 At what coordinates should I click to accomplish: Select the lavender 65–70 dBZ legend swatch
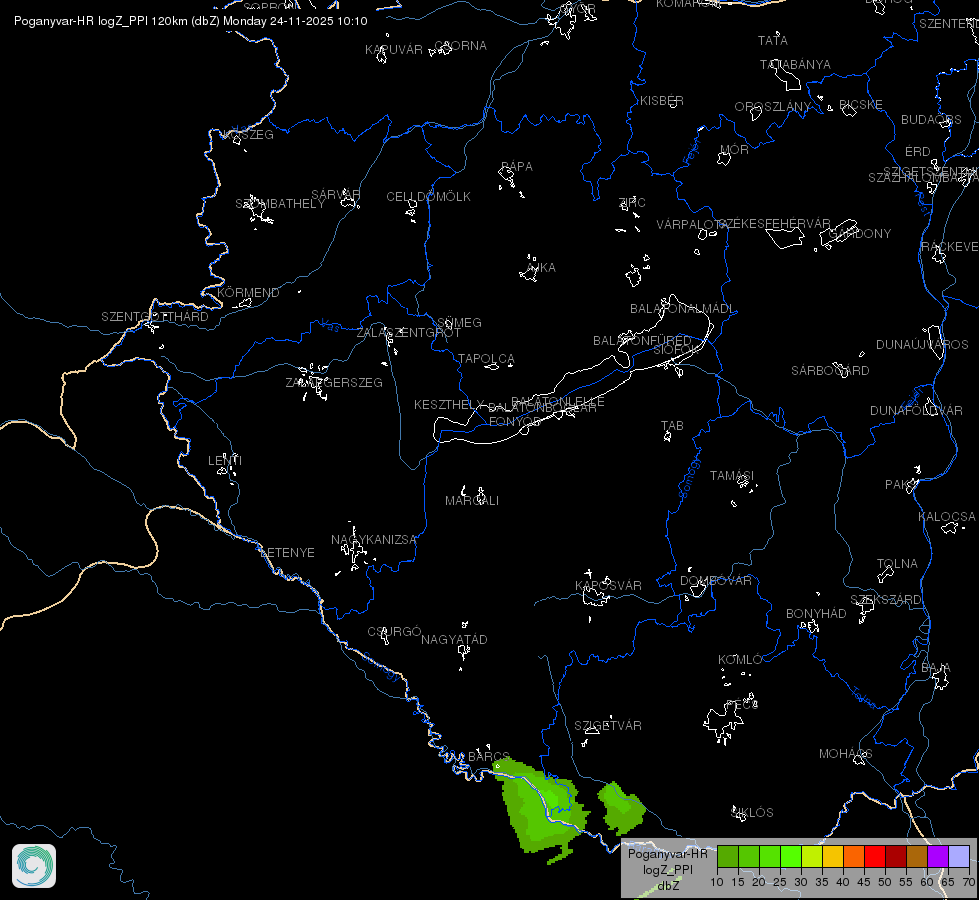coord(959,857)
